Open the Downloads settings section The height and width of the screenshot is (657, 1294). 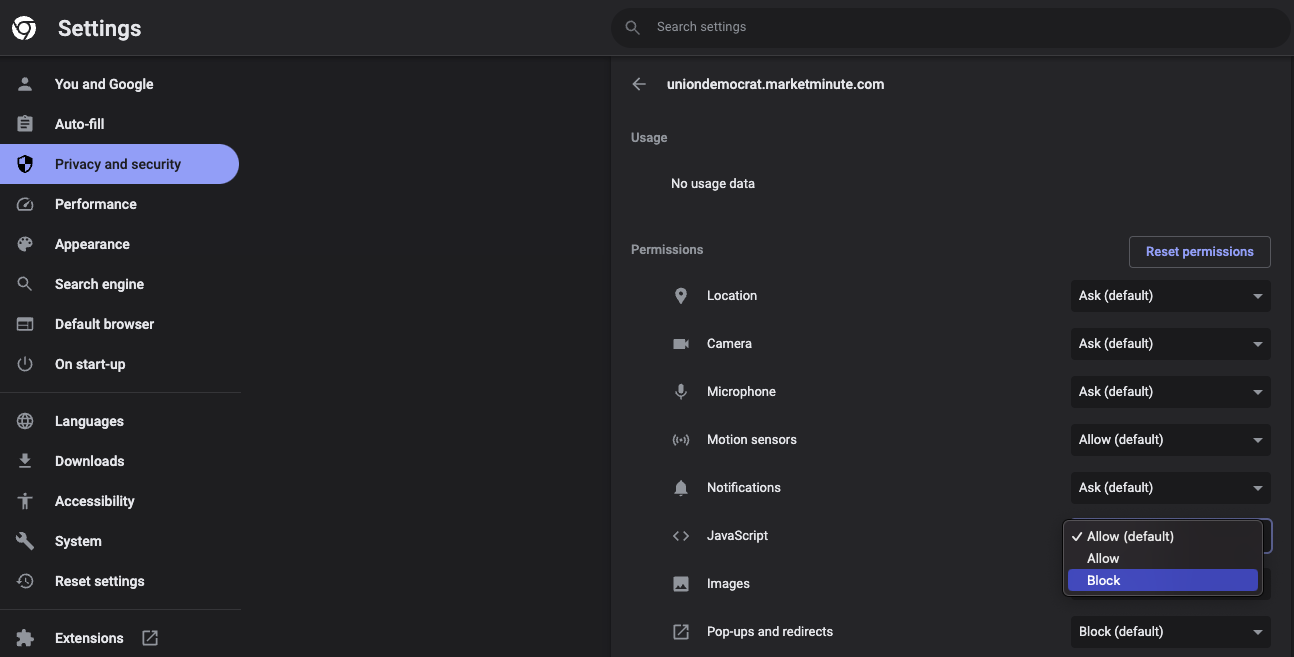point(90,461)
